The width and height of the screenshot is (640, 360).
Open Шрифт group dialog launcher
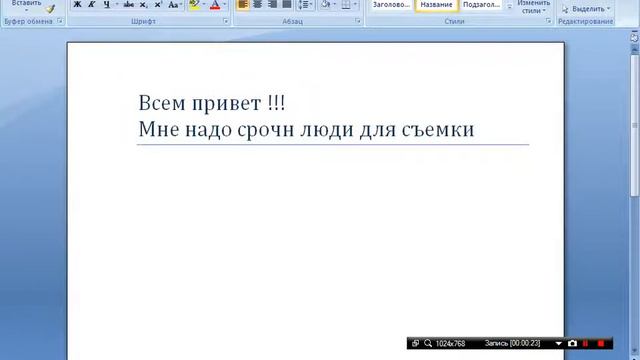(x=226, y=21)
